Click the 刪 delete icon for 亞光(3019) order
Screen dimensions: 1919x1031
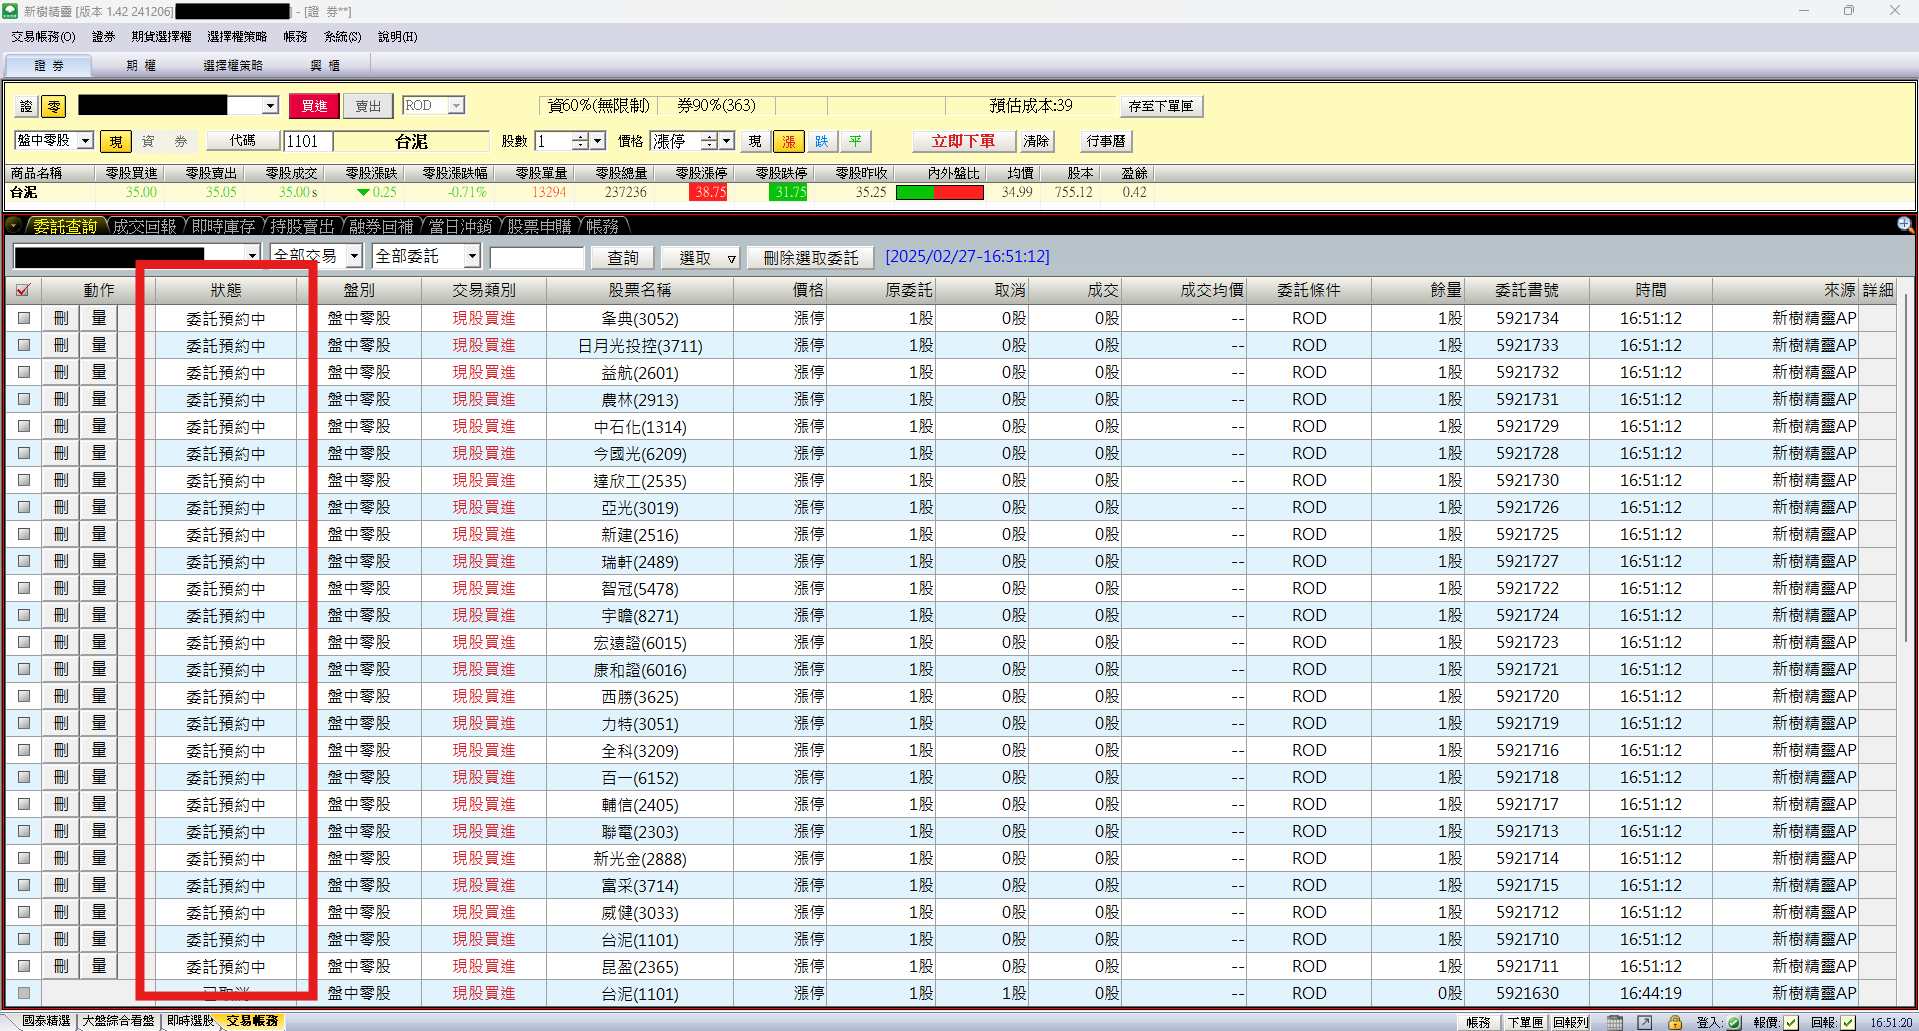(61, 507)
